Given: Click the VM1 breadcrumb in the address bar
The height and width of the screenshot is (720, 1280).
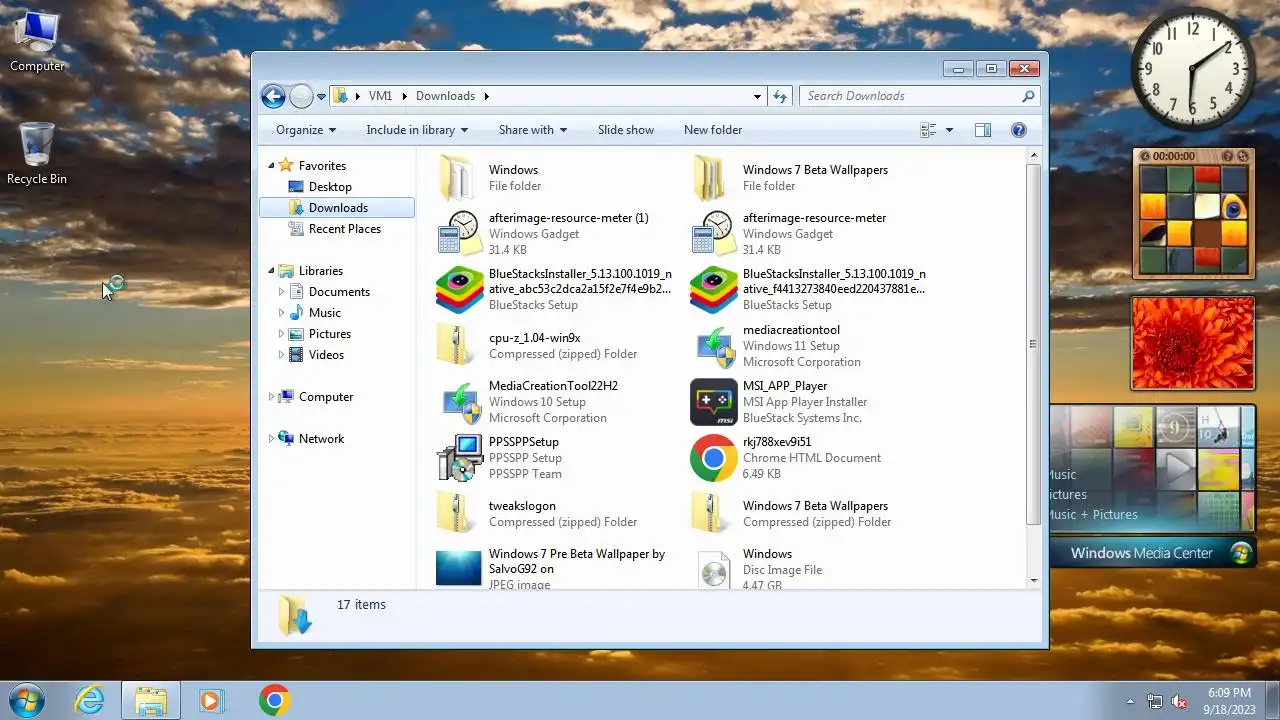Looking at the screenshot, I should click(x=380, y=96).
